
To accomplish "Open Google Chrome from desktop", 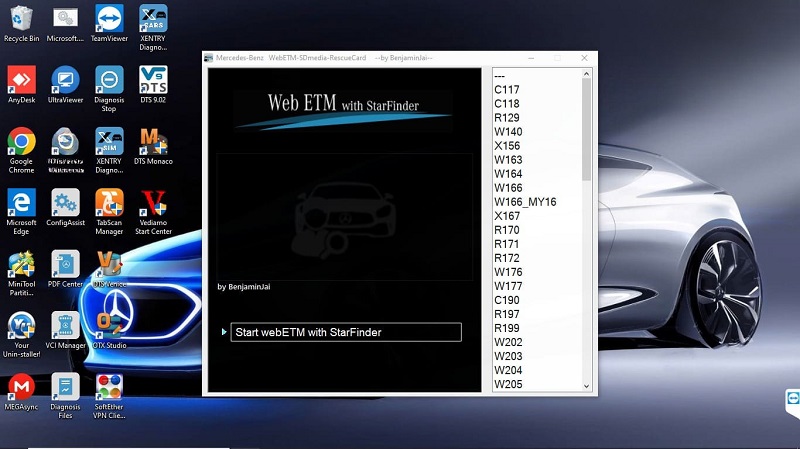I will 21,151.
